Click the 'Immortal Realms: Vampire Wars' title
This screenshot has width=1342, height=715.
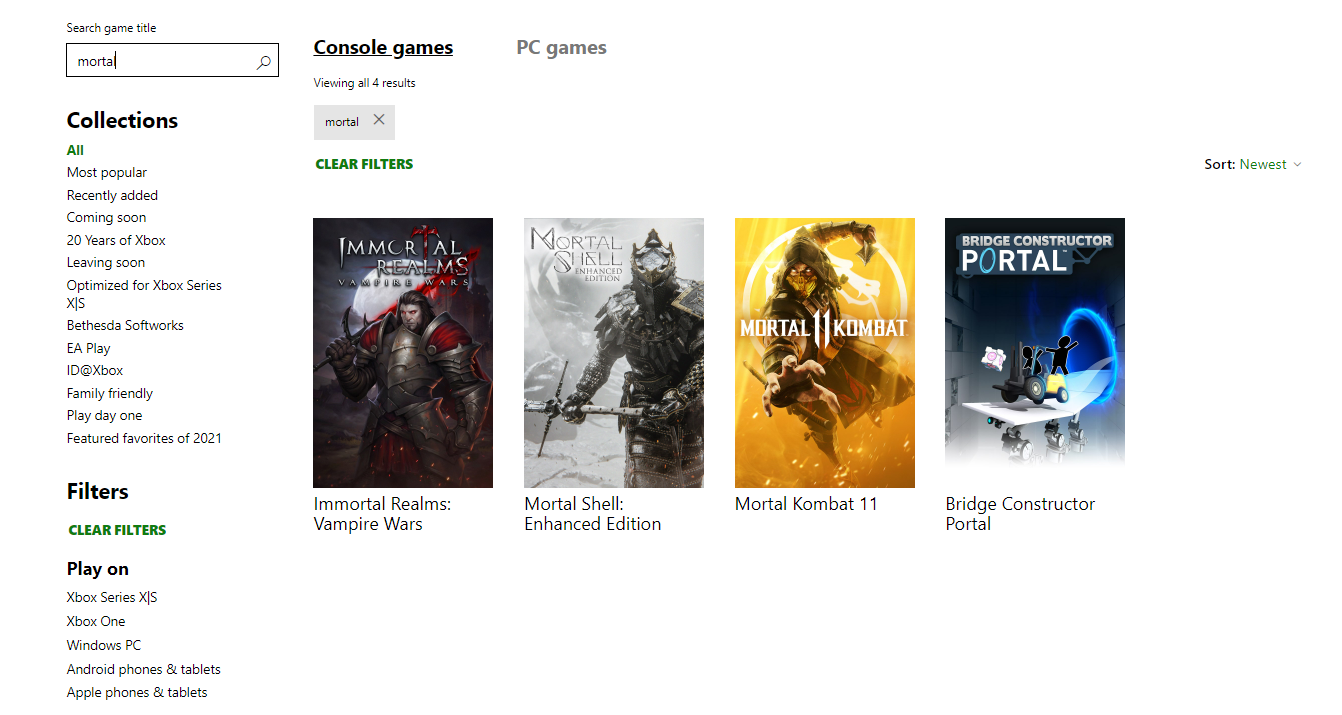(382, 514)
